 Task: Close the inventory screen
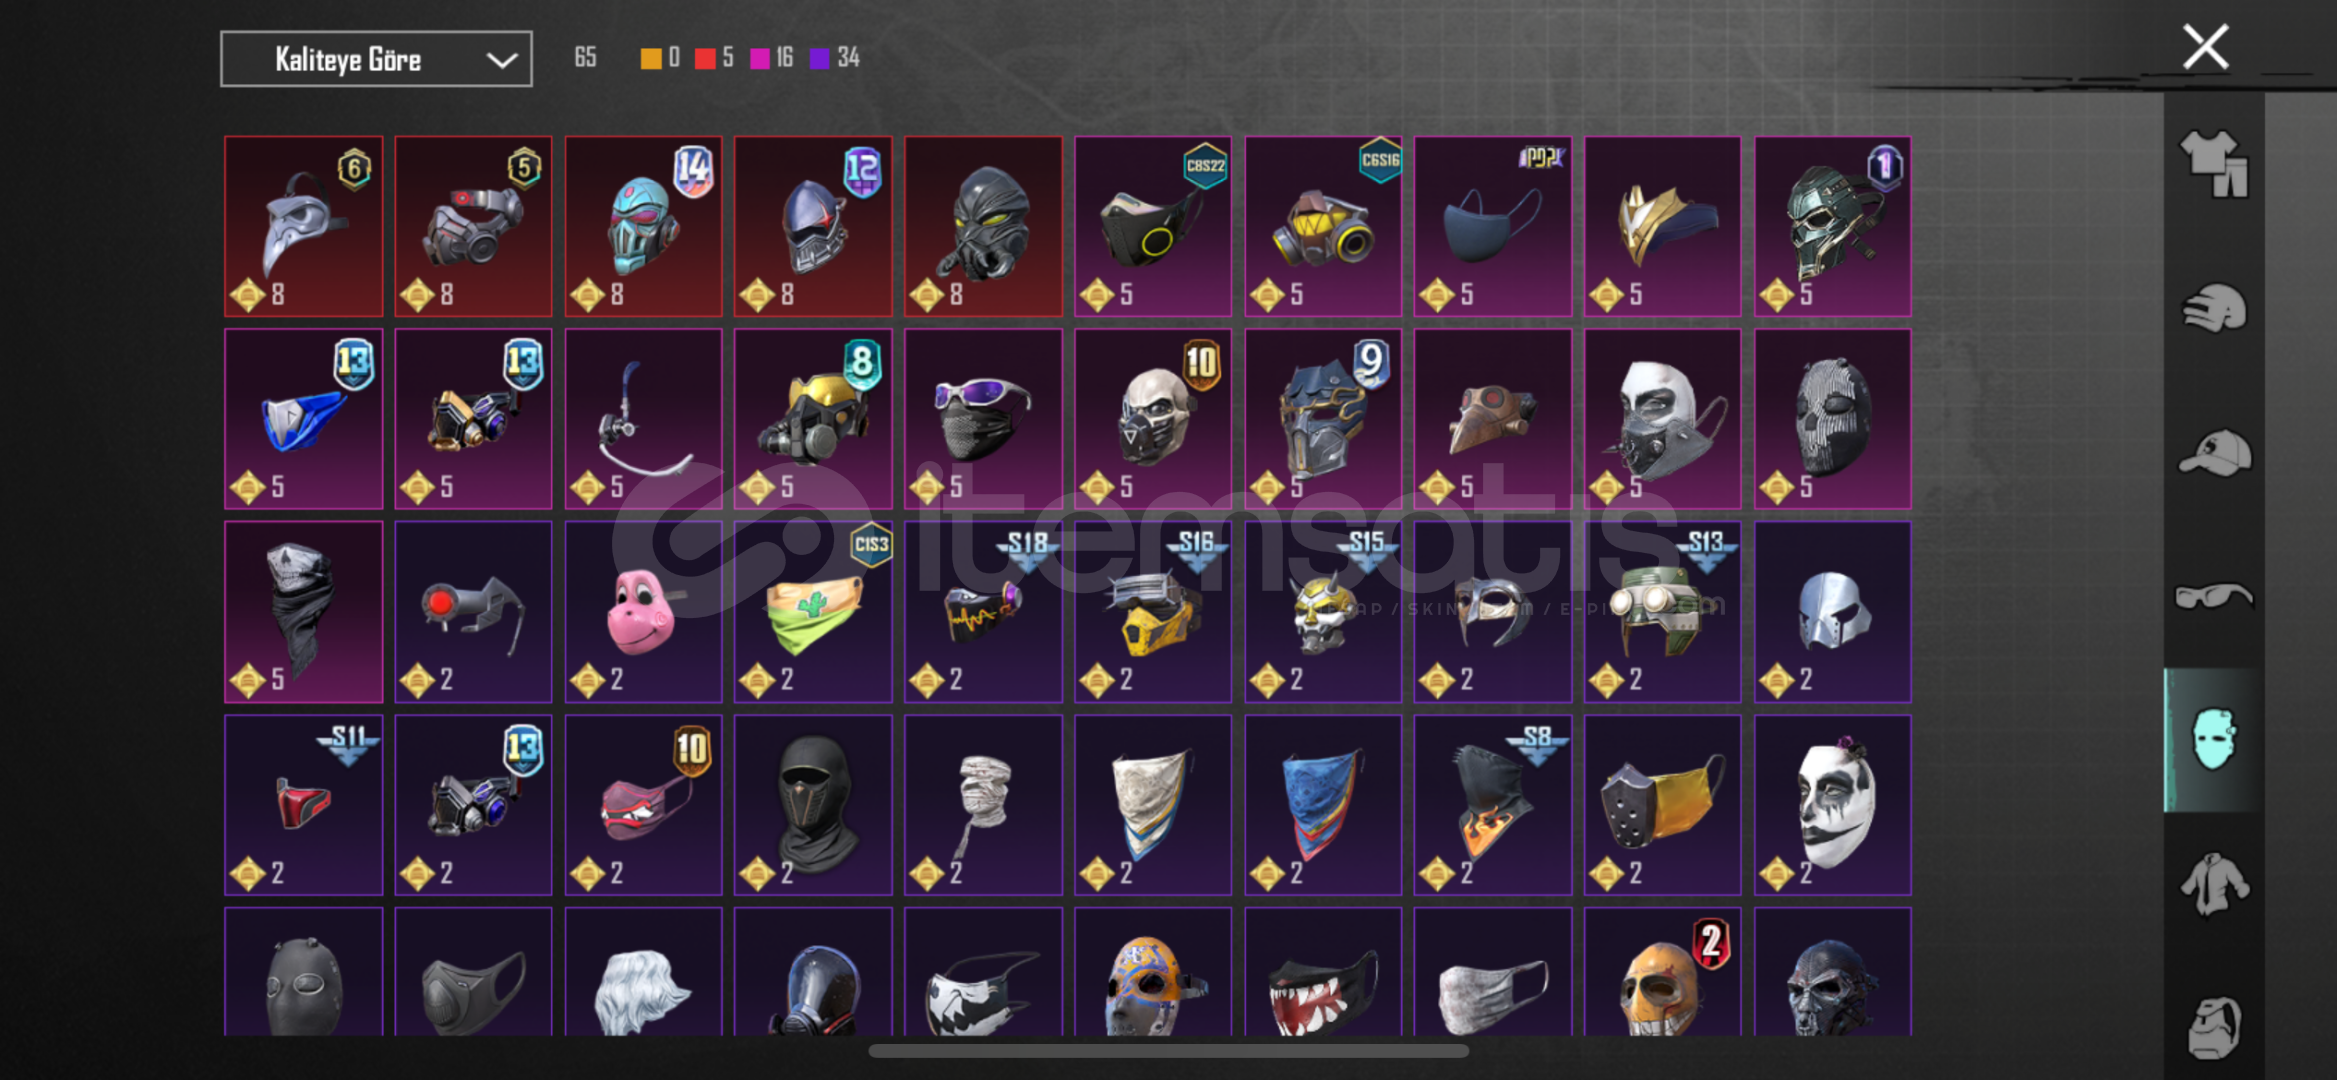click(2205, 47)
